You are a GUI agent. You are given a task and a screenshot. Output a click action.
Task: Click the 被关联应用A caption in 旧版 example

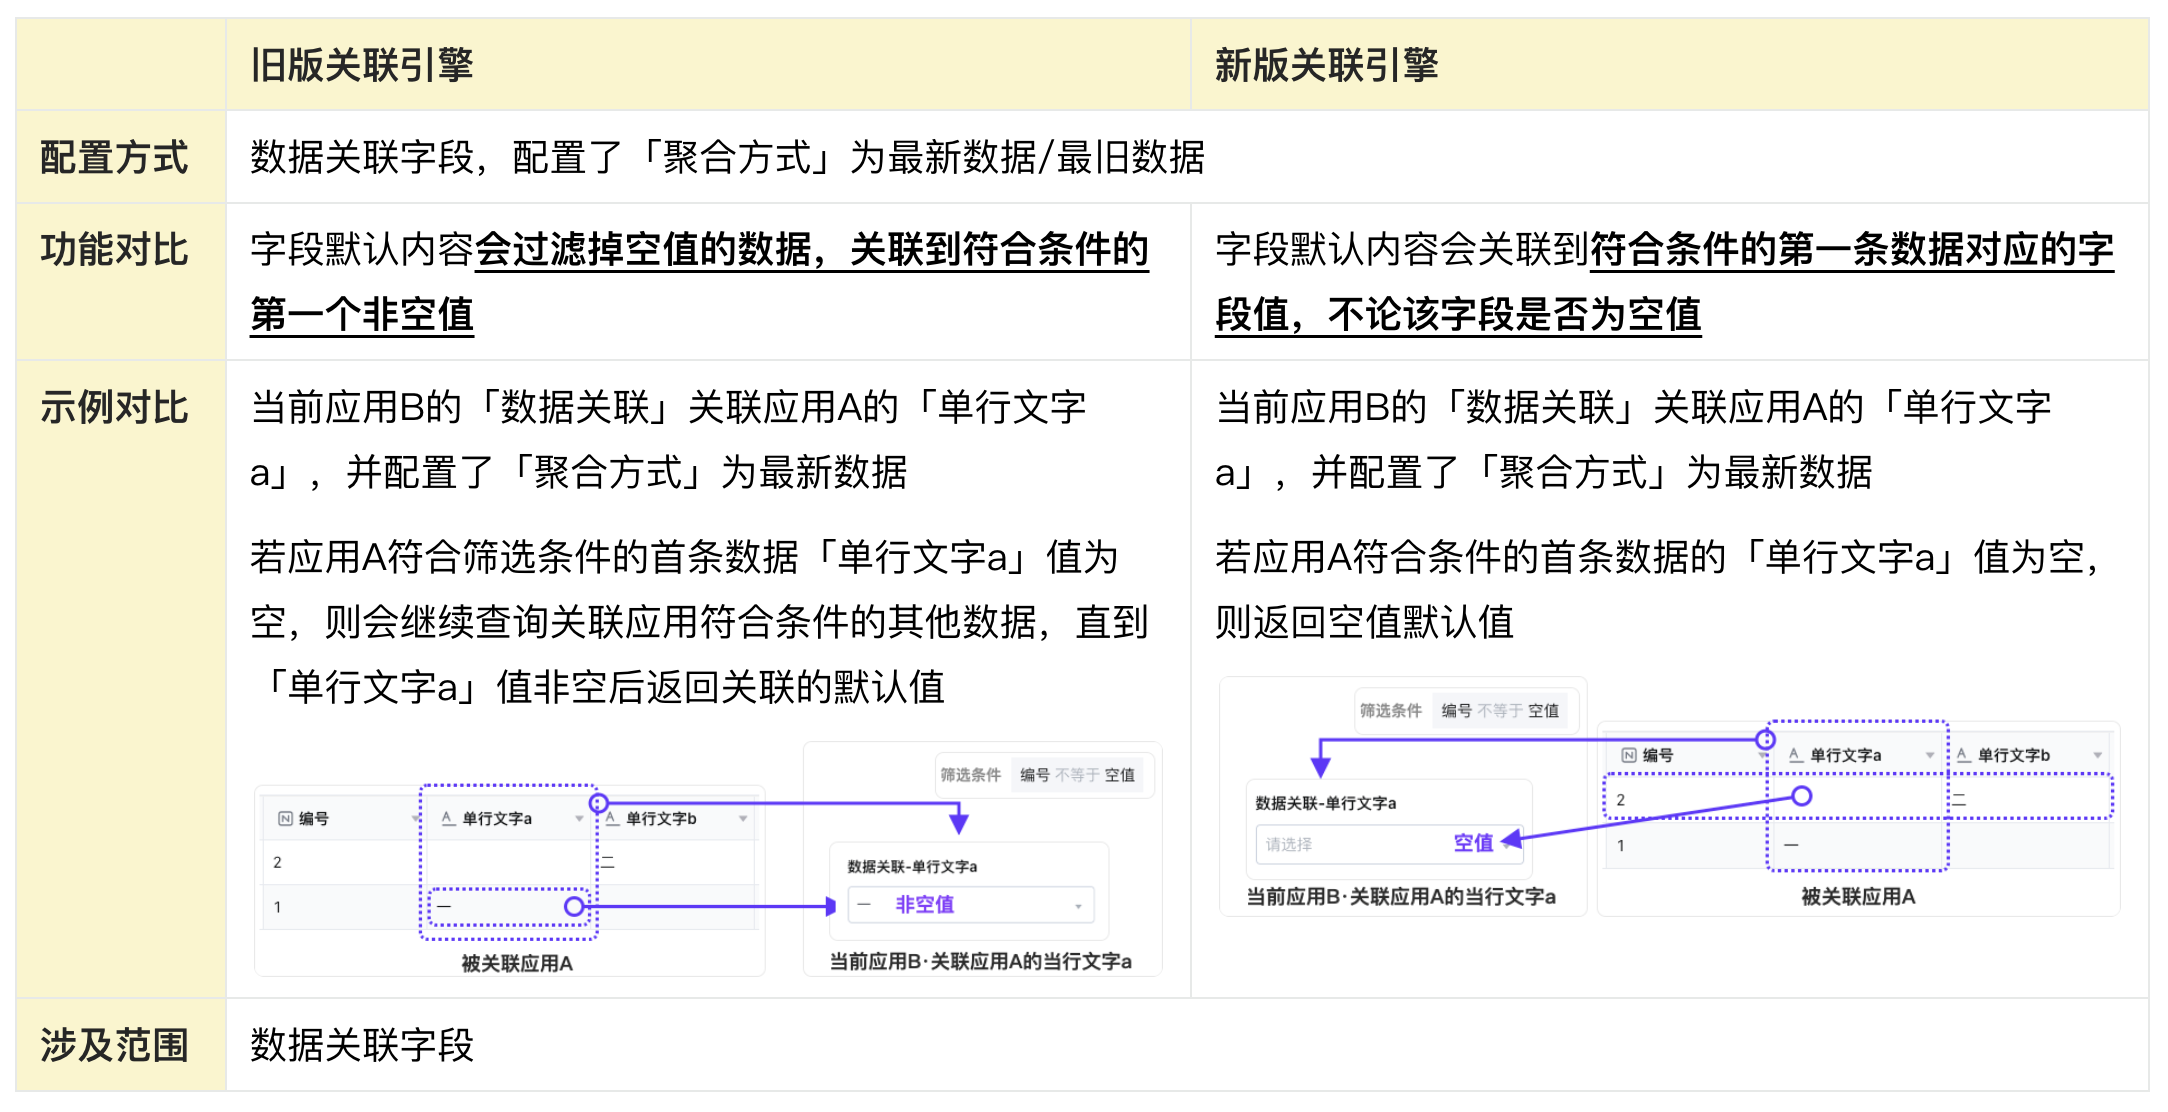point(517,963)
